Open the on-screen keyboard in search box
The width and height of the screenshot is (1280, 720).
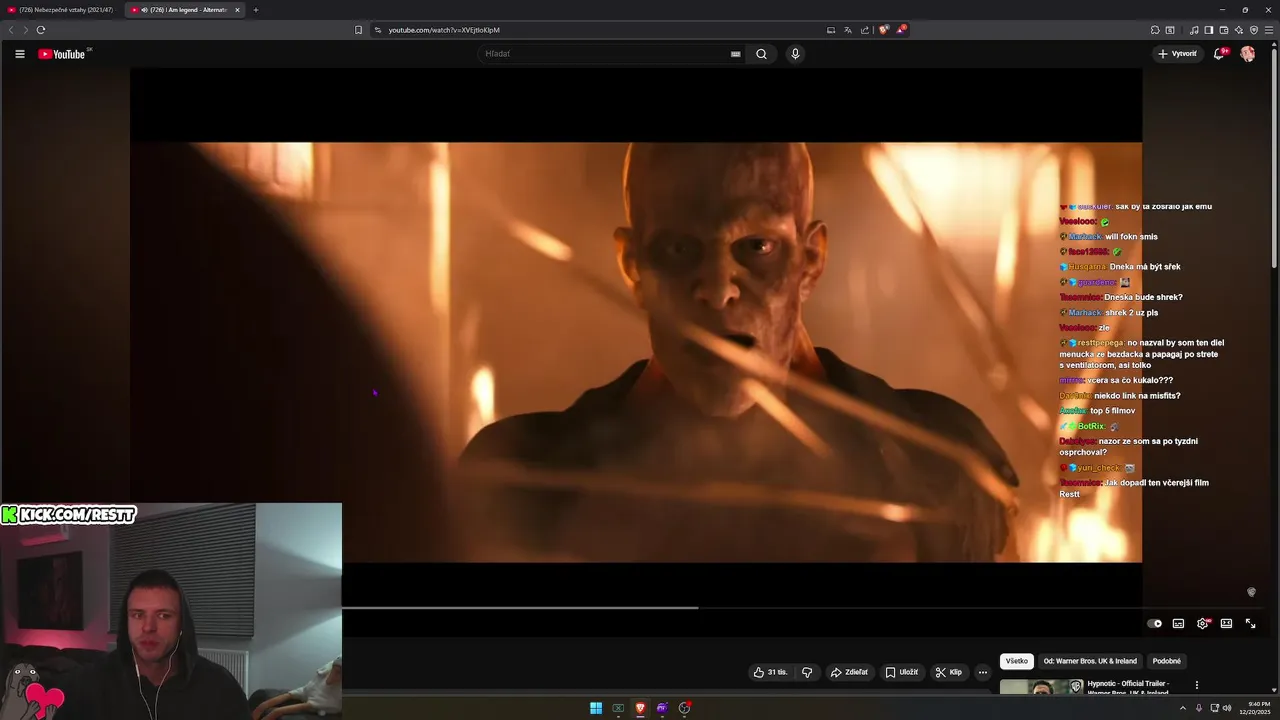click(736, 54)
